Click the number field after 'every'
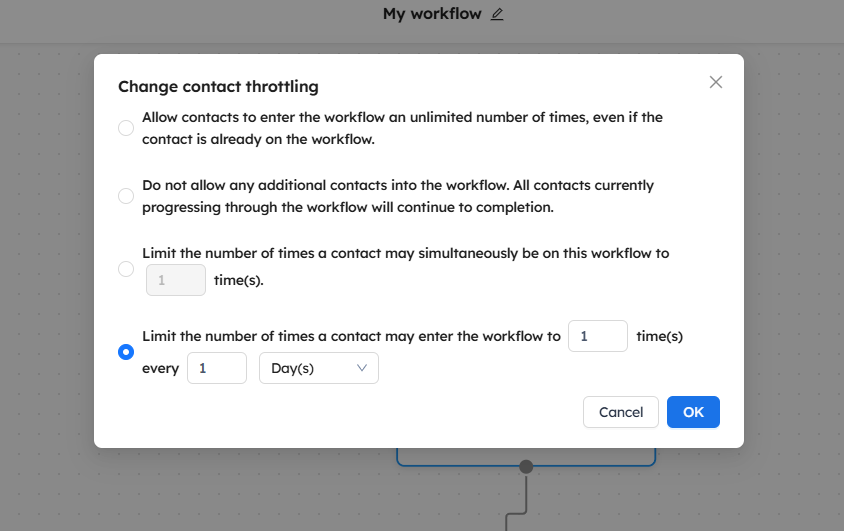Screen dimensions: 844x531 pyautogui.click(x=216, y=368)
